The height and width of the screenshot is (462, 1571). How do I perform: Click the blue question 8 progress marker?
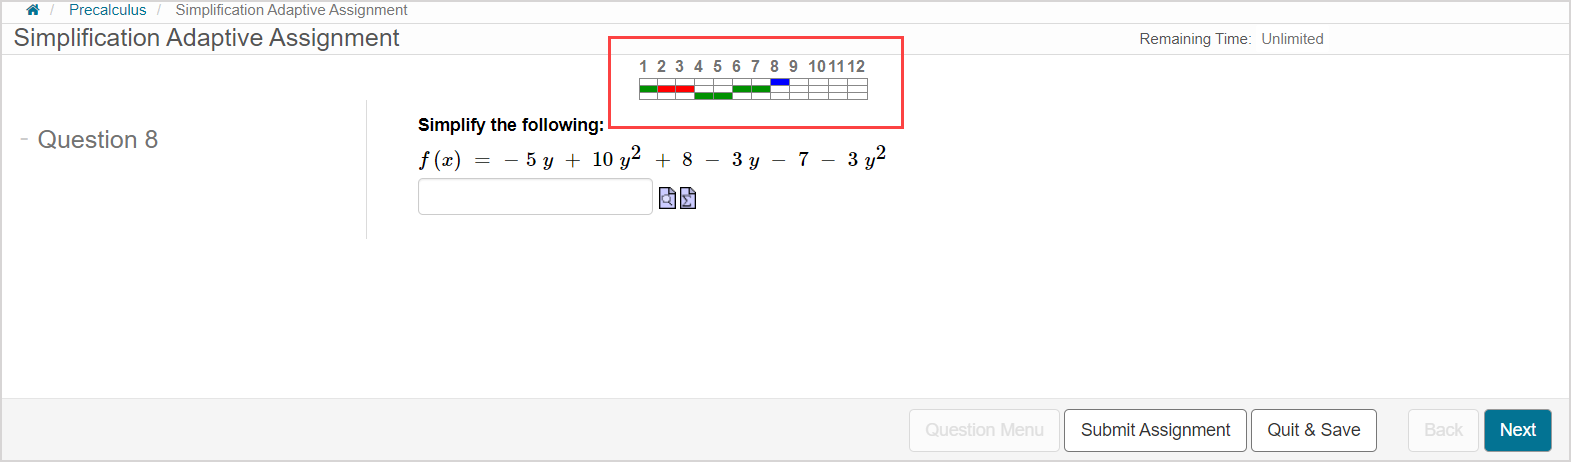pos(780,82)
